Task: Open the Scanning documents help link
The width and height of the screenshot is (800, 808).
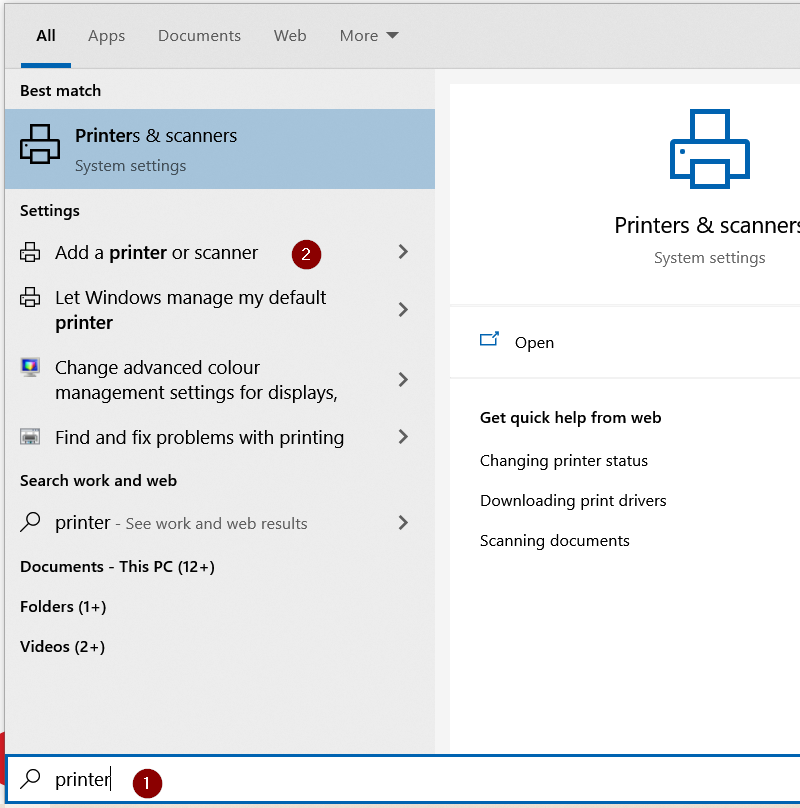Action: pyautogui.click(x=554, y=540)
